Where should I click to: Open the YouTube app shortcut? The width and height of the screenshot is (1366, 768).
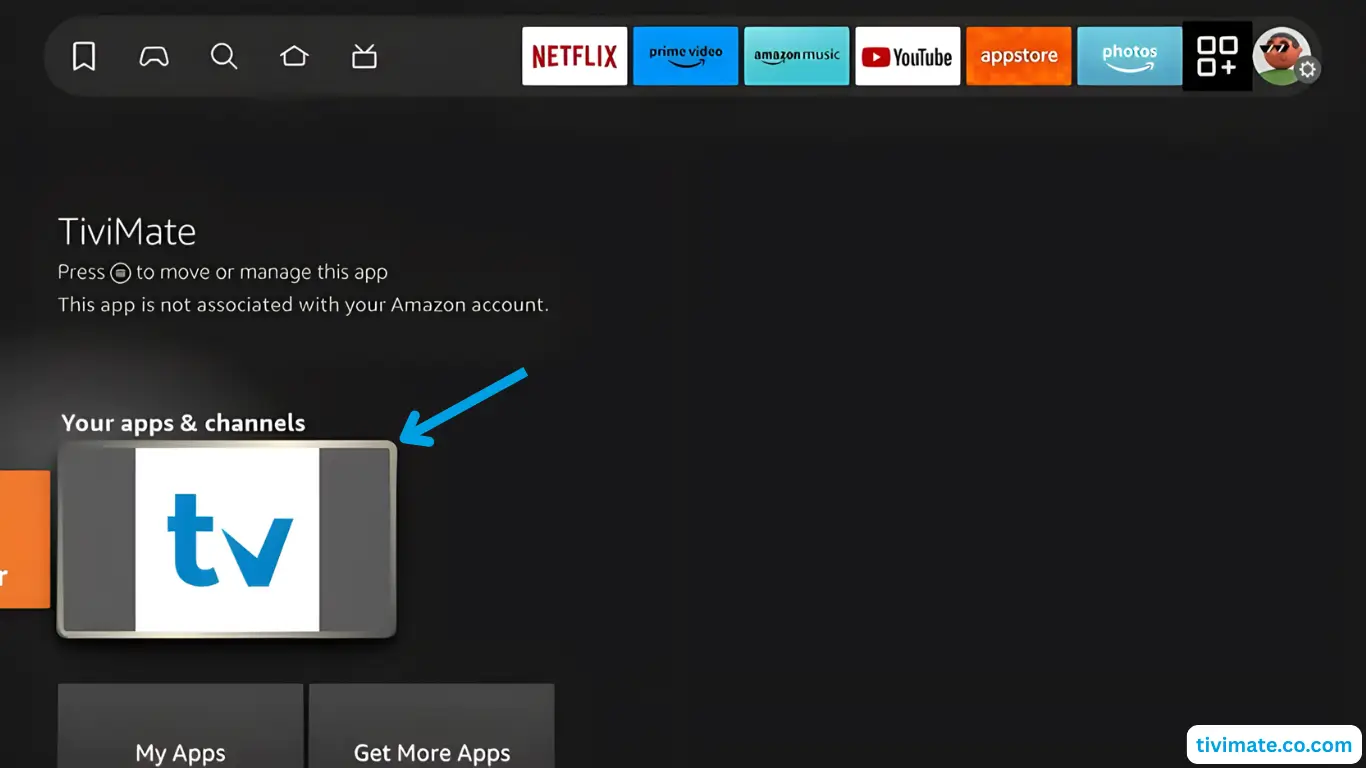point(907,56)
